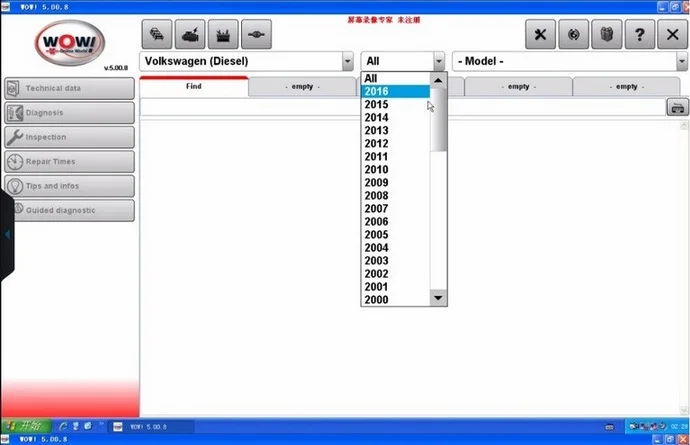Select year 2001 from the list
The image size is (690, 445).
click(x=396, y=287)
